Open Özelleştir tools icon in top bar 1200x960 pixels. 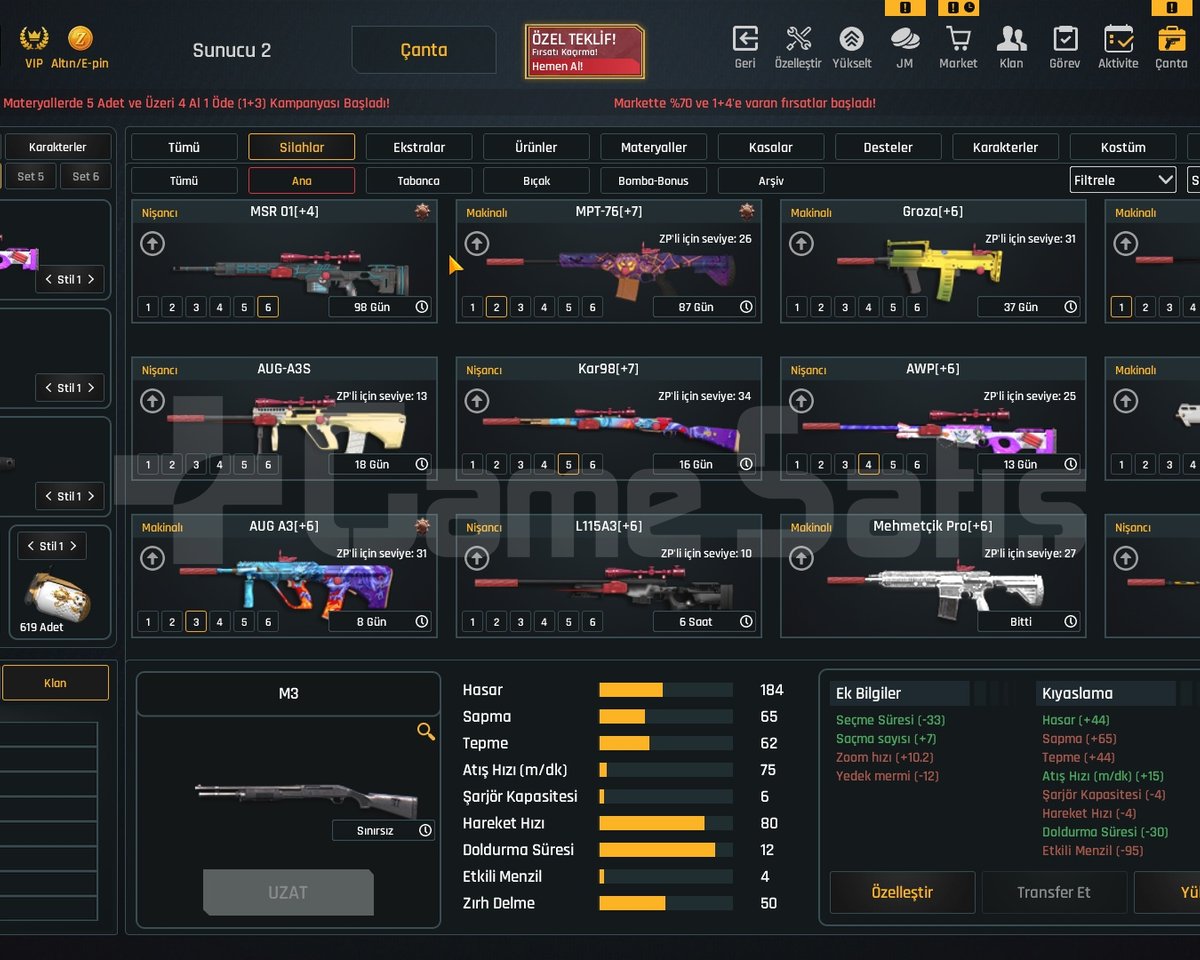coord(798,39)
